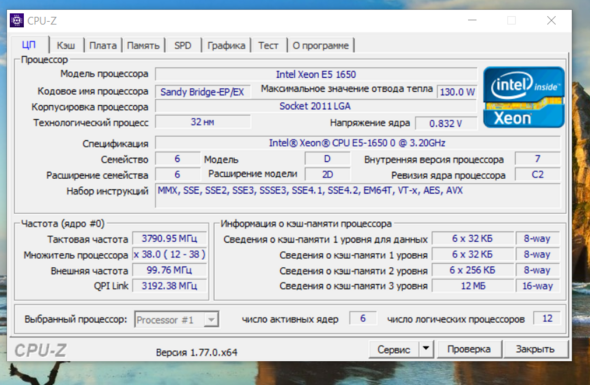Close the CPU-Z window with X

551,20
